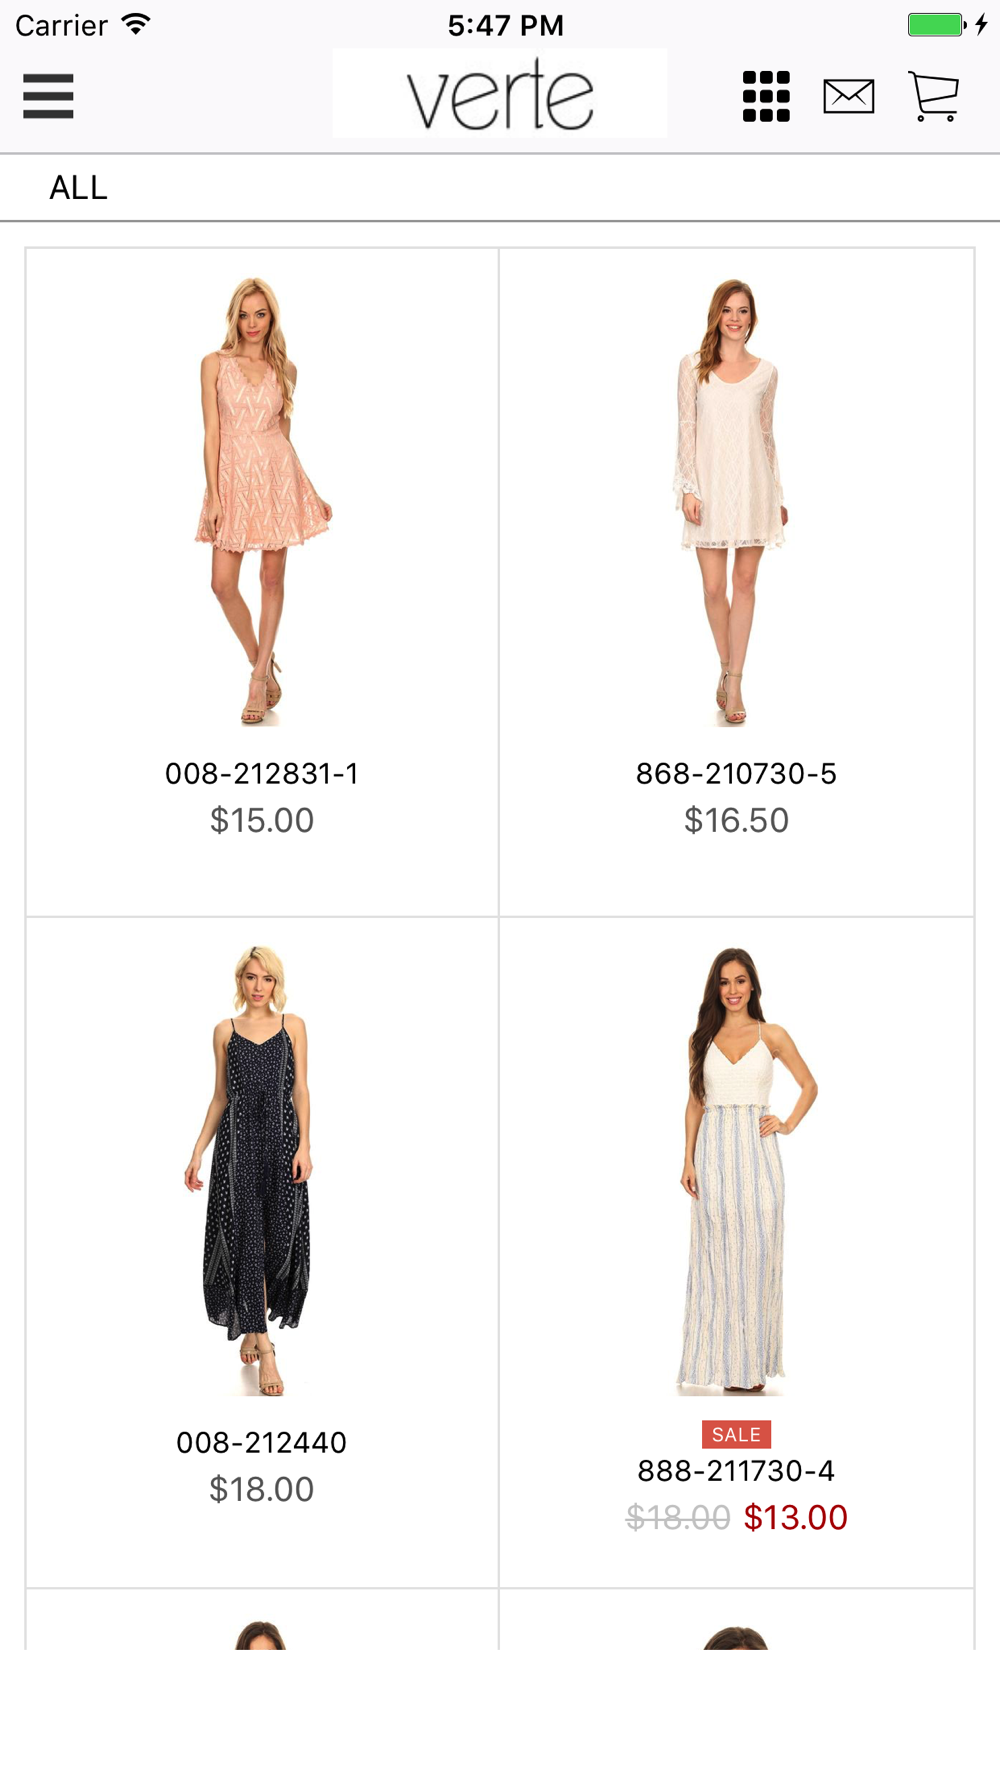This screenshot has width=1000, height=1778.
Task: Select product 868-210730-5 title
Action: (736, 773)
